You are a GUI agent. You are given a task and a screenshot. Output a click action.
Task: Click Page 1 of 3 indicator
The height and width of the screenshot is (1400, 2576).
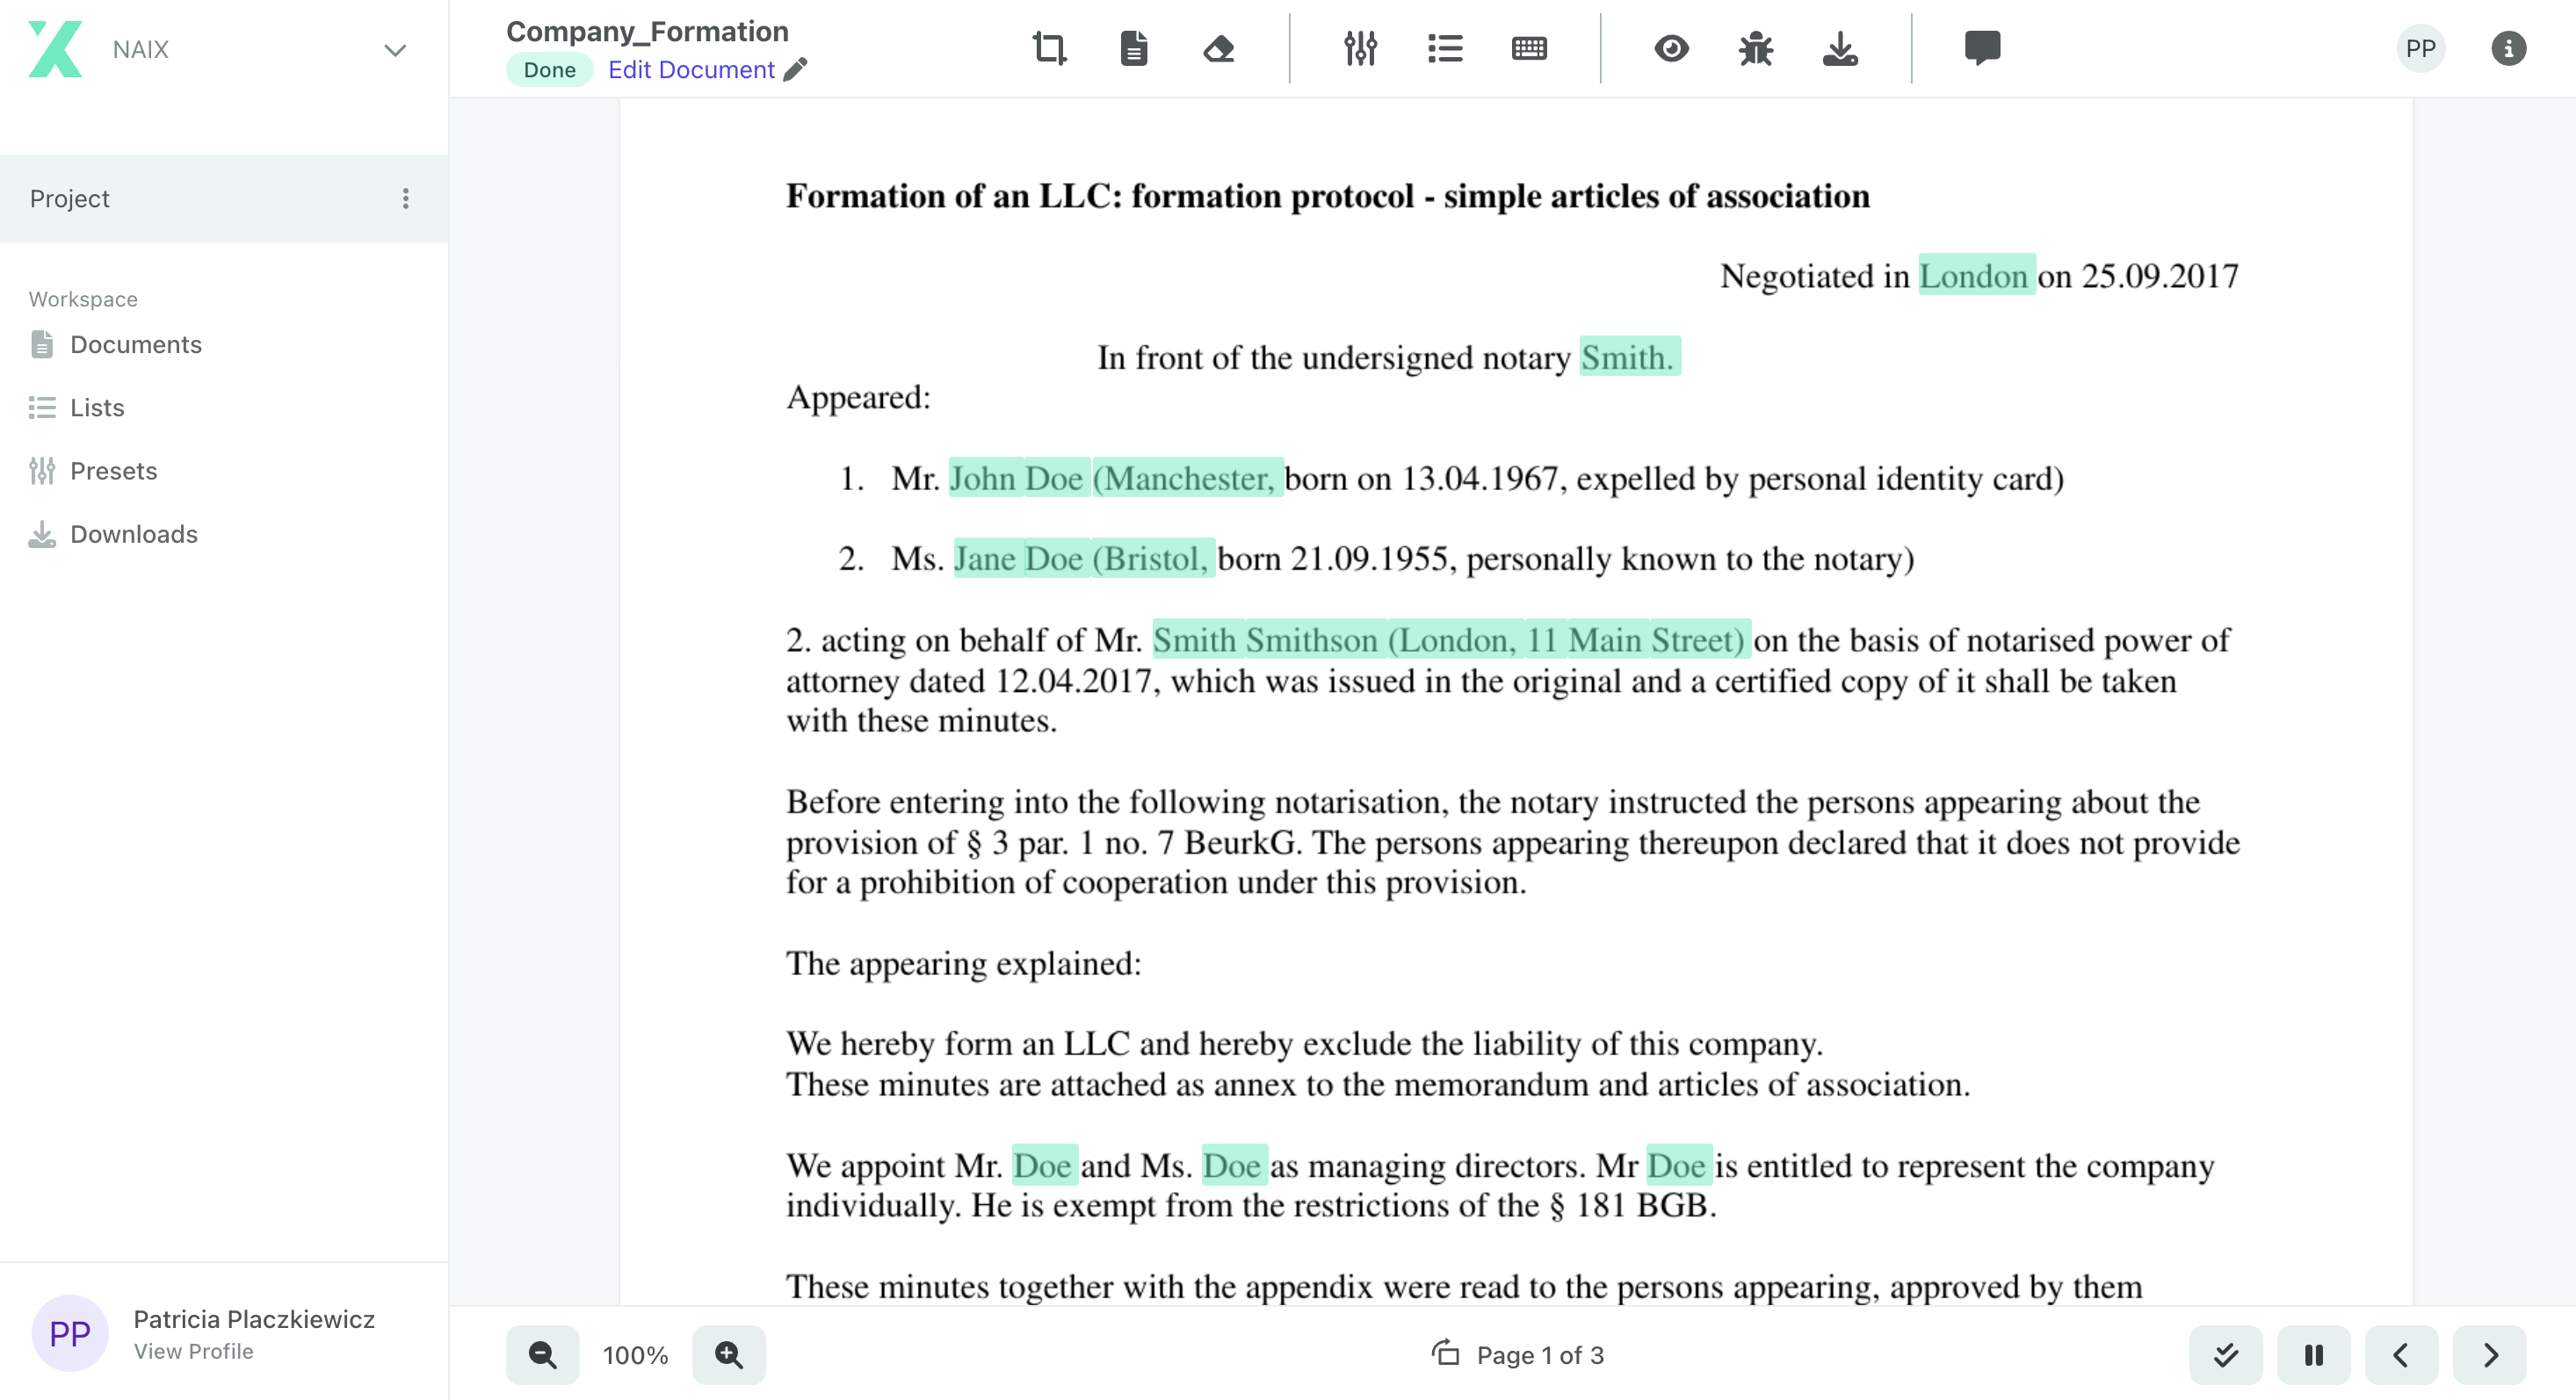coord(1540,1355)
